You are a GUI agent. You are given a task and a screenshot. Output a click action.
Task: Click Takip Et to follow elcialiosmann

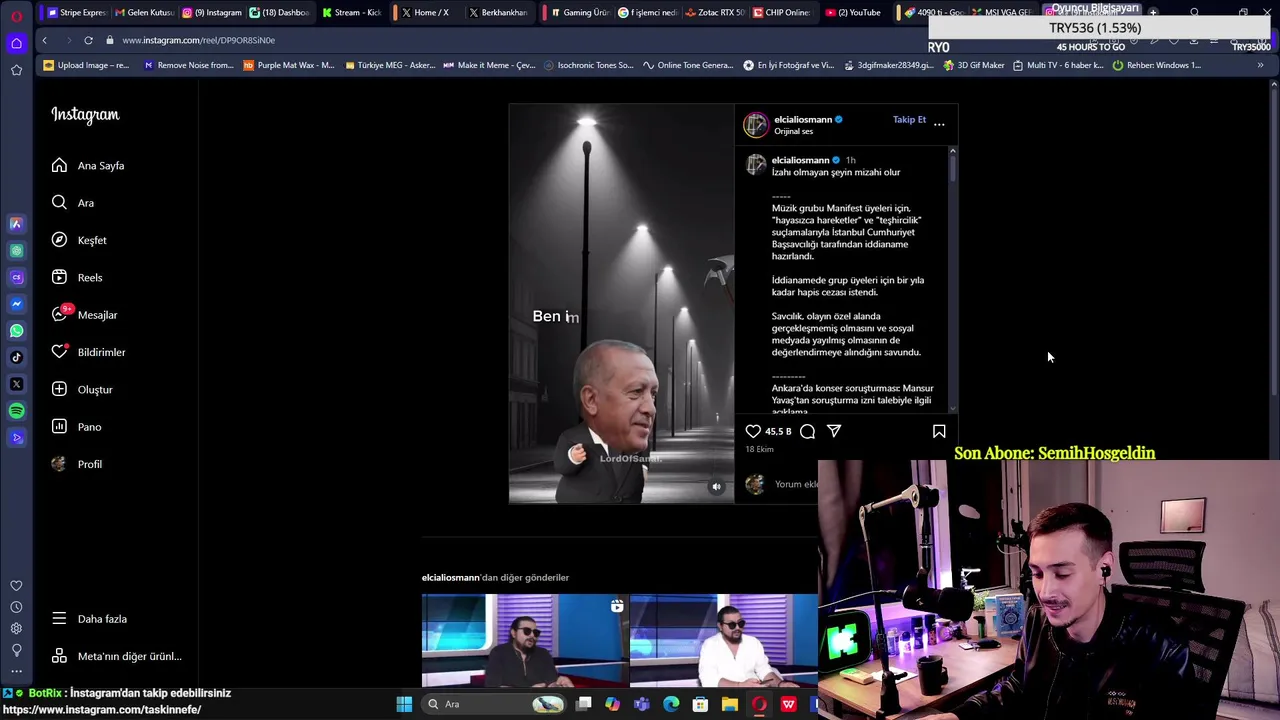click(x=909, y=120)
